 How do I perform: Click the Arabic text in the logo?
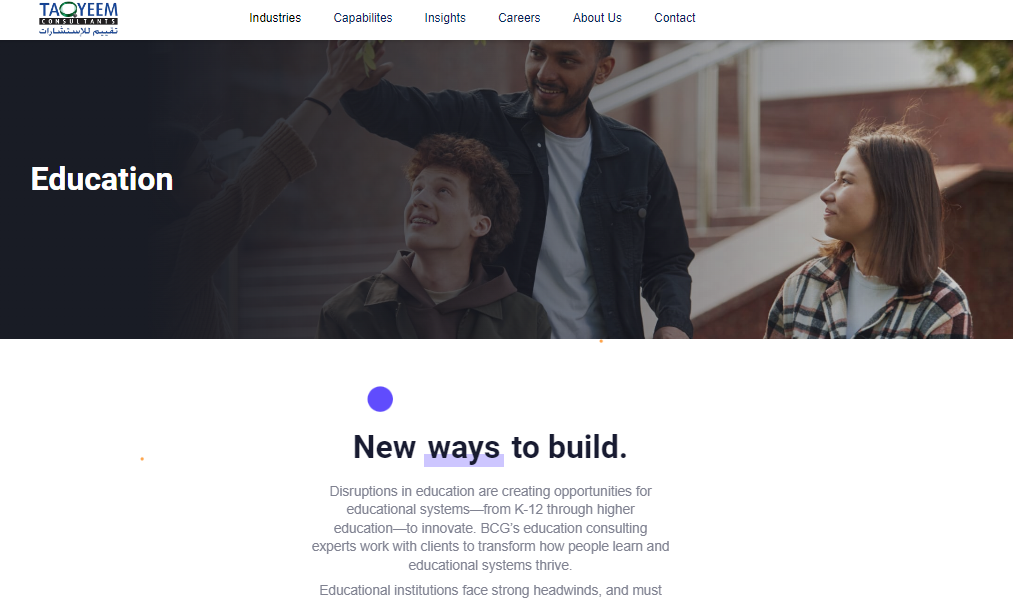click(x=78, y=30)
